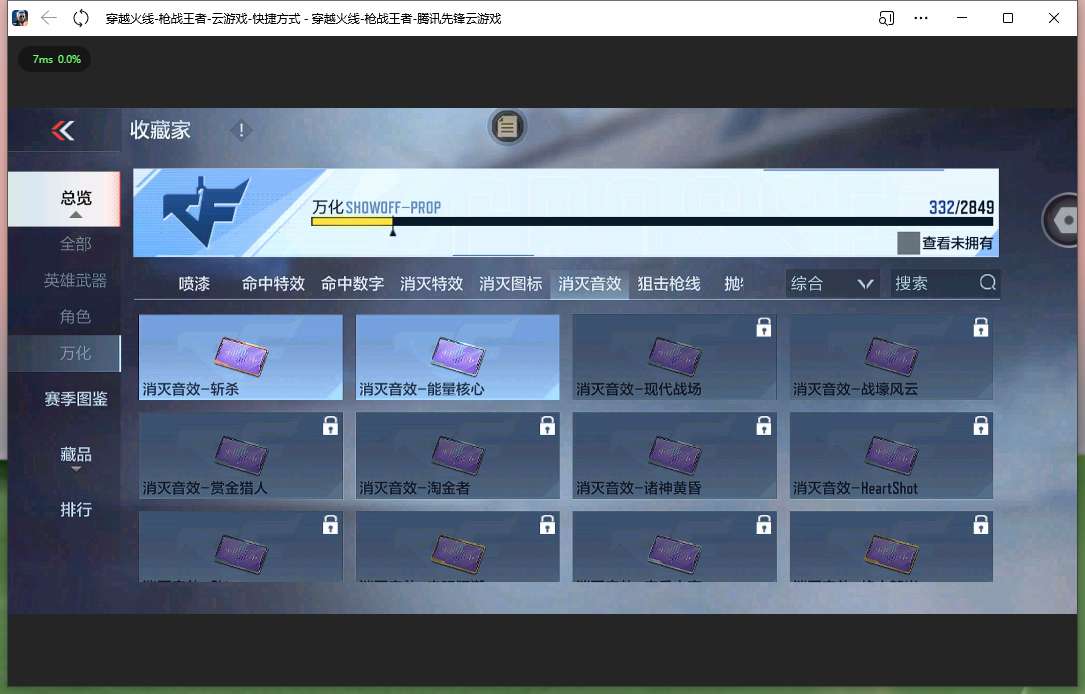1085x694 pixels.
Task: Open the round notes list icon
Action: pos(507,127)
